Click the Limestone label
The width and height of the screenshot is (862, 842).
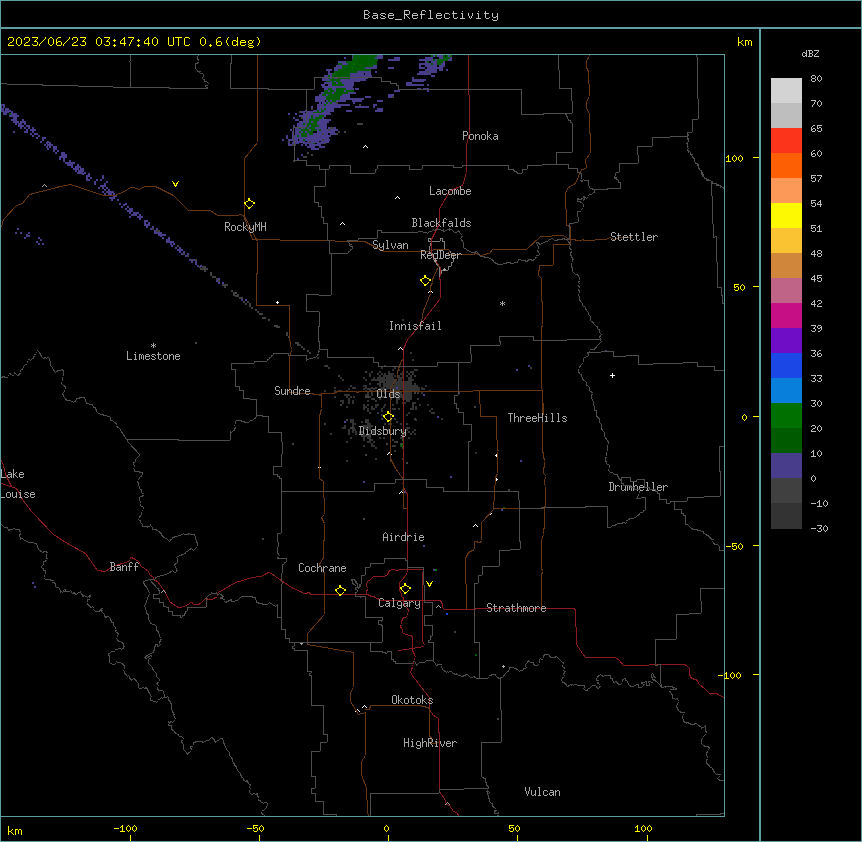click(153, 356)
